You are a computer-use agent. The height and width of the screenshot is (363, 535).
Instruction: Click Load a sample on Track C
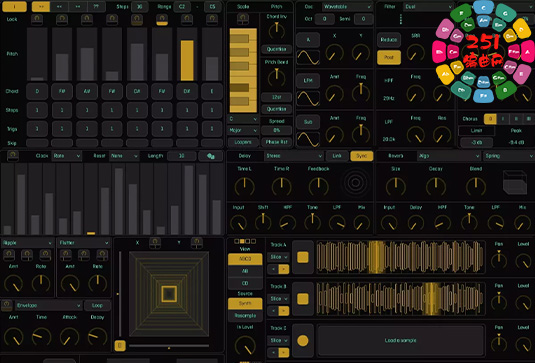pos(401,340)
